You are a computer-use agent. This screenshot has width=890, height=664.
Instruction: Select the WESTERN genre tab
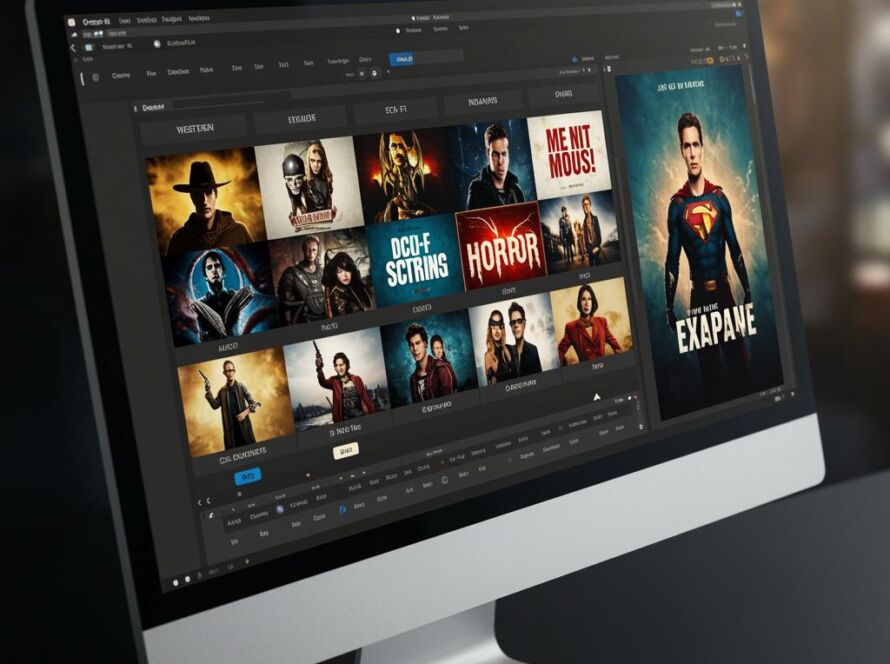[x=194, y=129]
